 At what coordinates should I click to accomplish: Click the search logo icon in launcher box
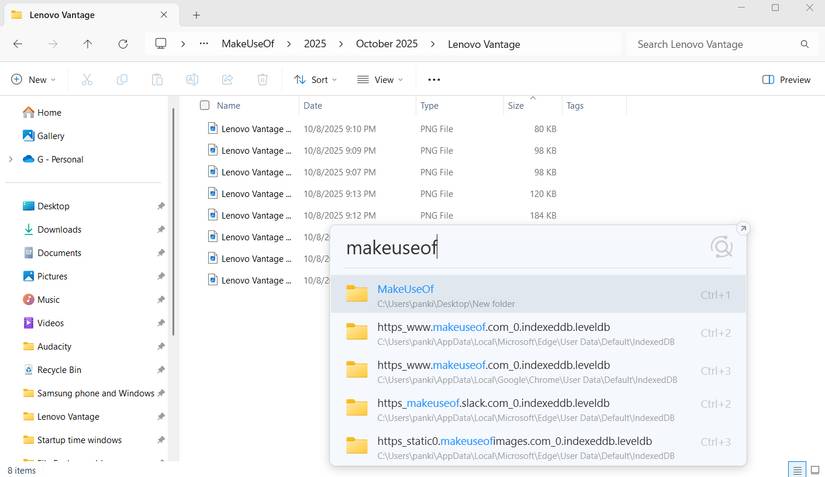pos(721,247)
